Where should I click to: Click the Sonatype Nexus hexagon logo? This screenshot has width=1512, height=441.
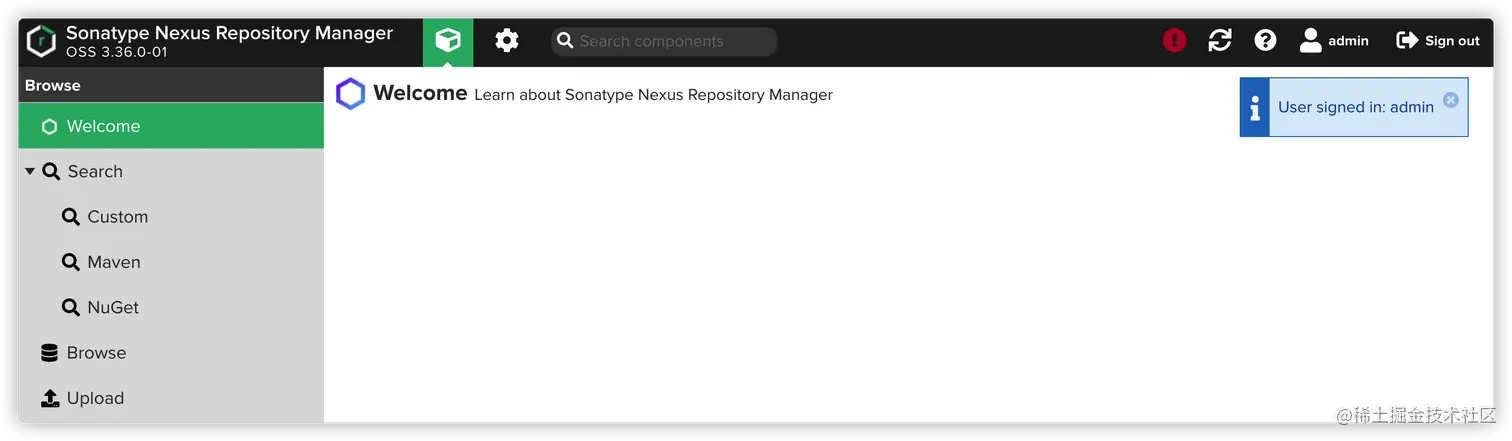pyautogui.click(x=41, y=41)
